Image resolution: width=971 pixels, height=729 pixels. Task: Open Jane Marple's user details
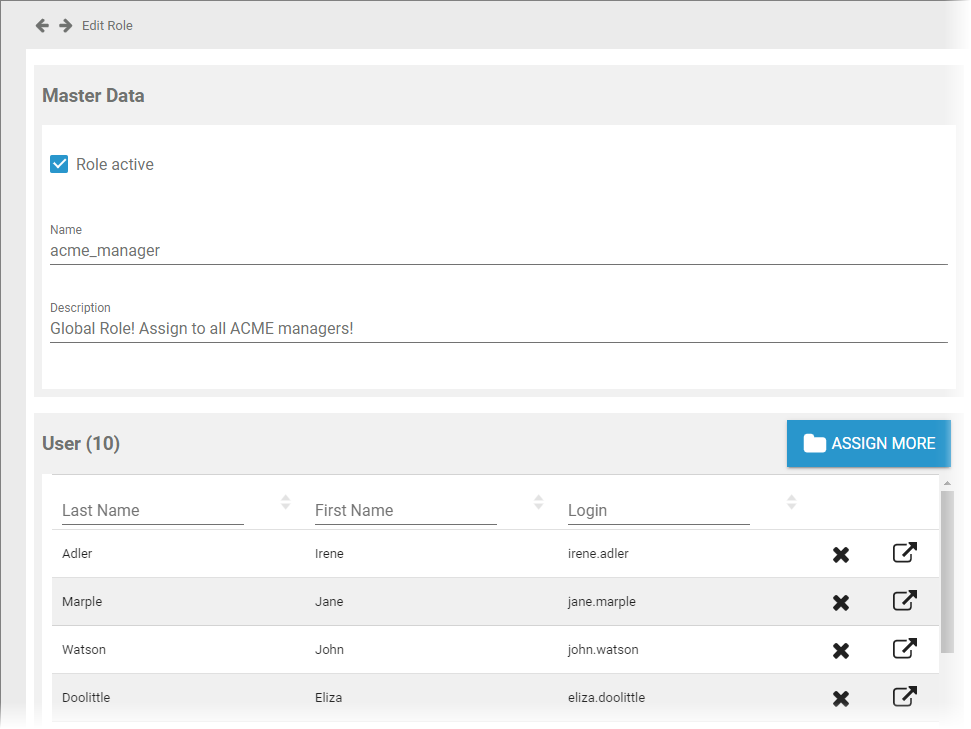(x=904, y=600)
